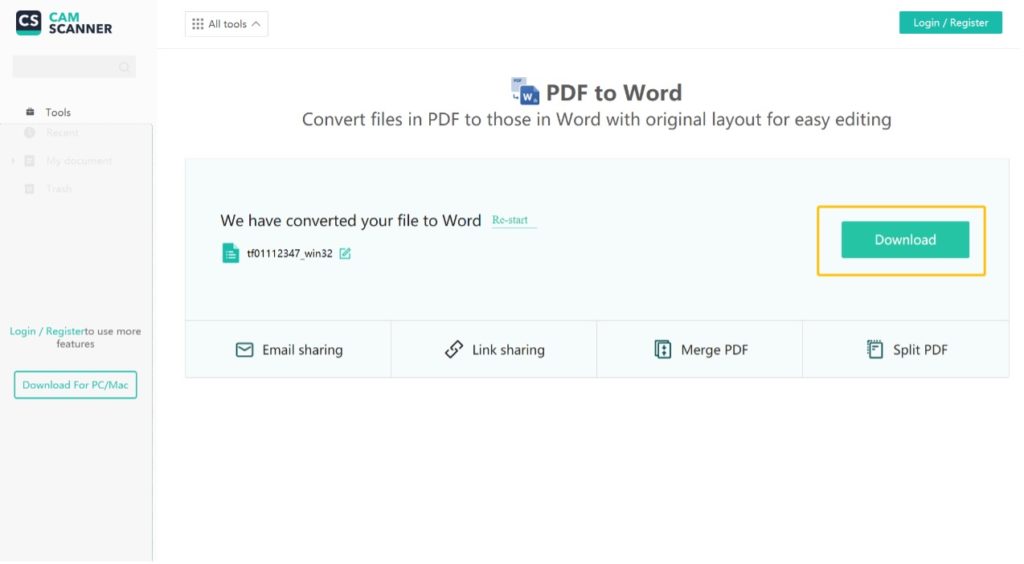1024x564 pixels.
Task: Click the search magnifier icon
Action: click(x=124, y=67)
